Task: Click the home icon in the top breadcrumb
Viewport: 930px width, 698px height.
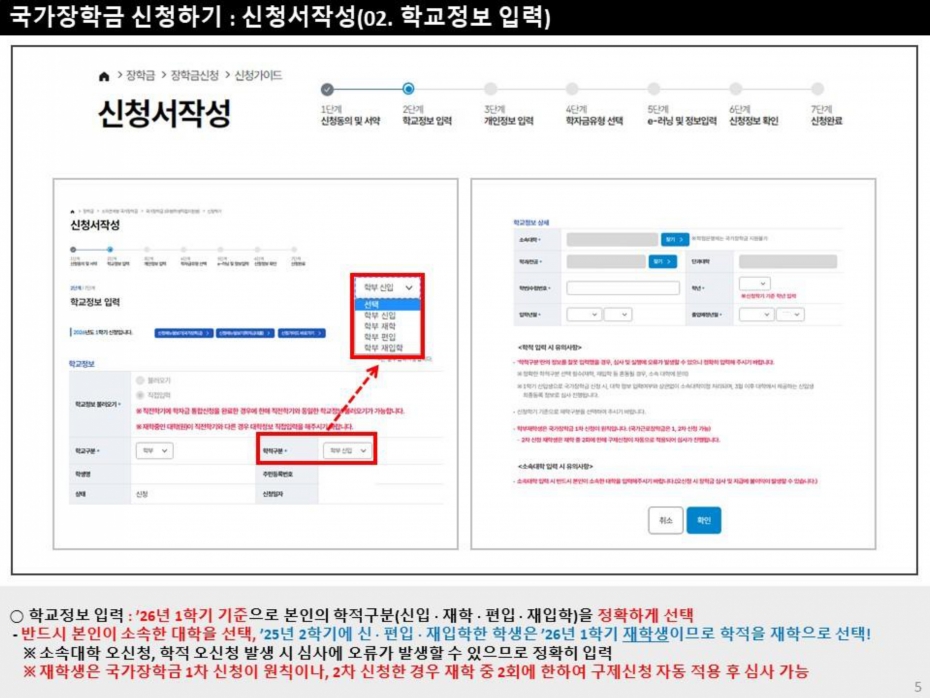Action: point(104,76)
